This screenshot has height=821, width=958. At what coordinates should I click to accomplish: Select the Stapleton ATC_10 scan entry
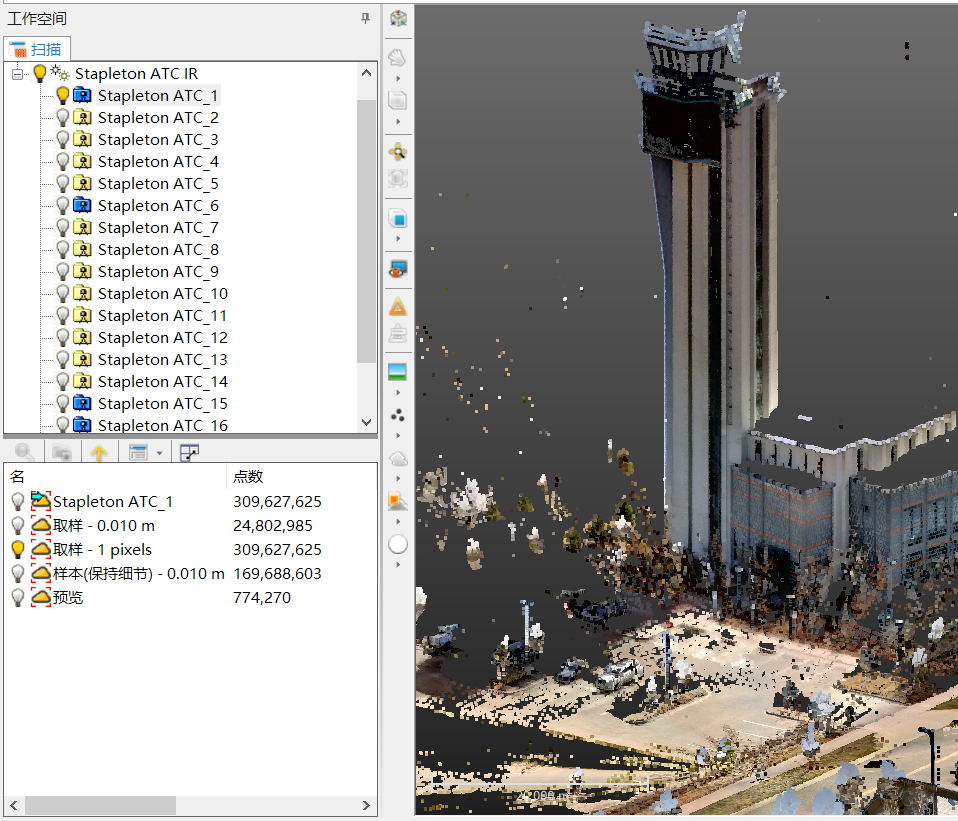tap(162, 293)
